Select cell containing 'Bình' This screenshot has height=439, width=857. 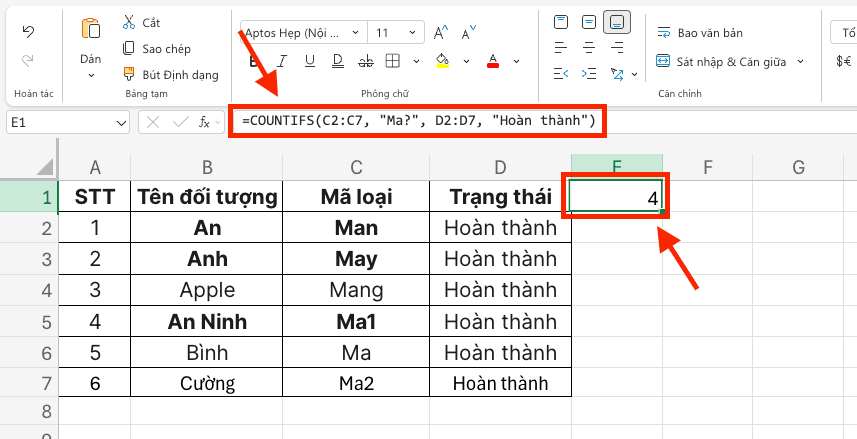pyautogui.click(x=207, y=353)
